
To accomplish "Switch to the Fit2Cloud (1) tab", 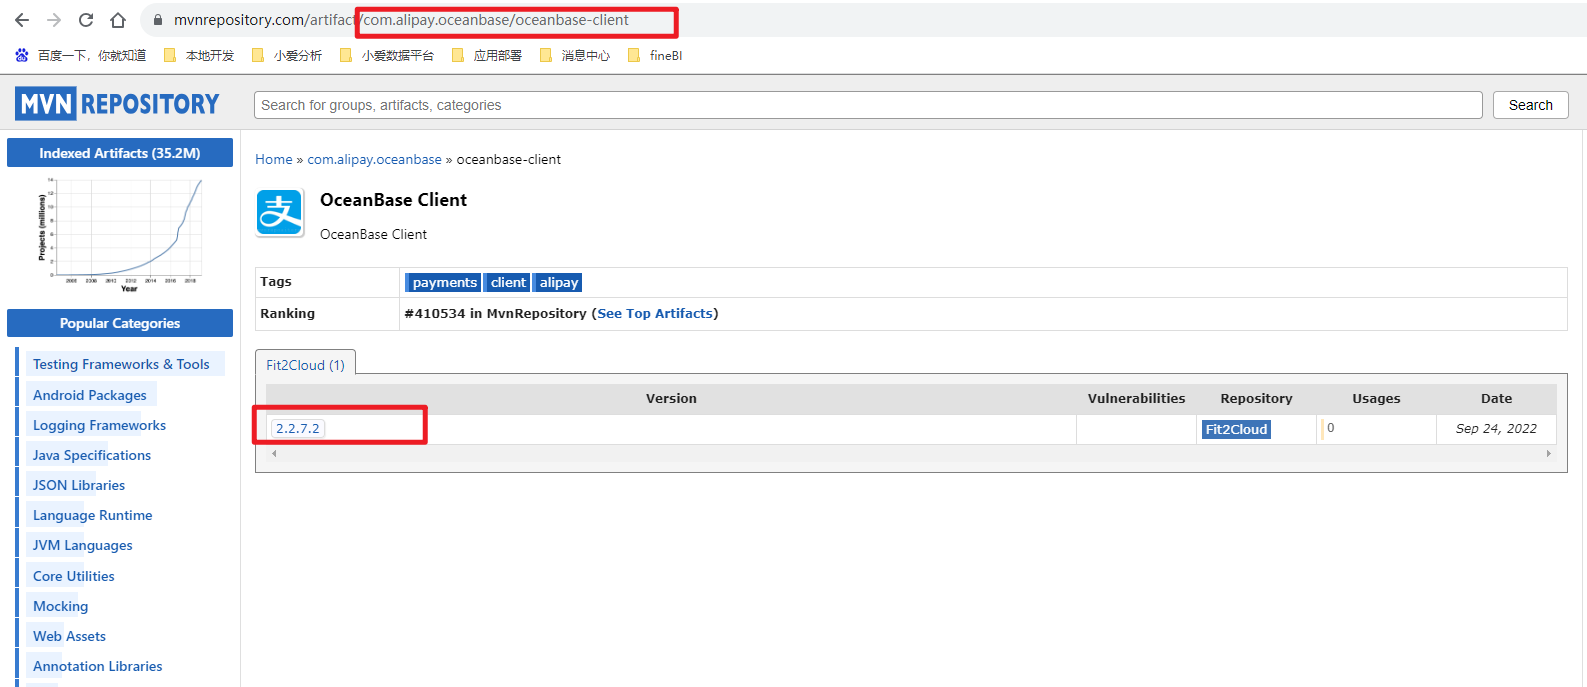I will [305, 365].
